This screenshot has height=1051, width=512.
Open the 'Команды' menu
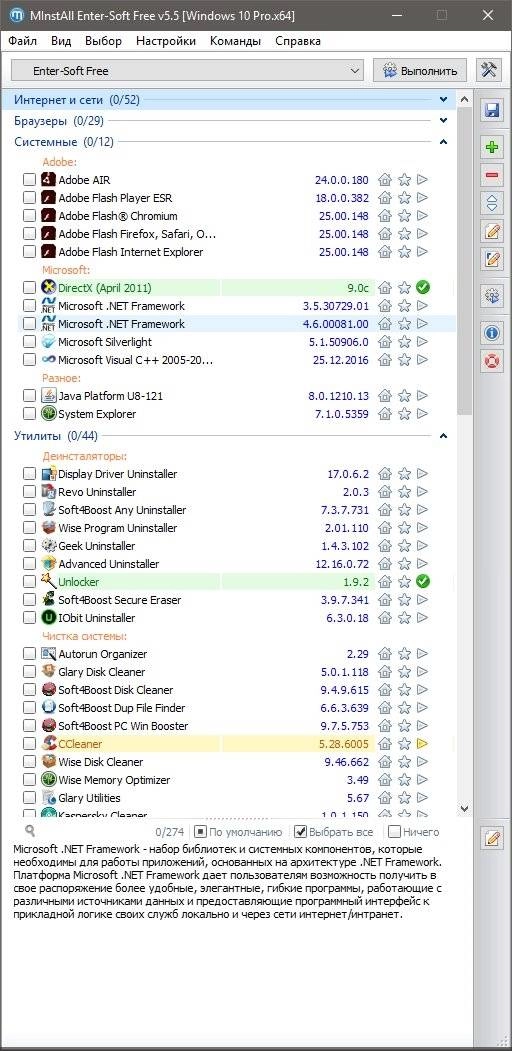point(235,41)
